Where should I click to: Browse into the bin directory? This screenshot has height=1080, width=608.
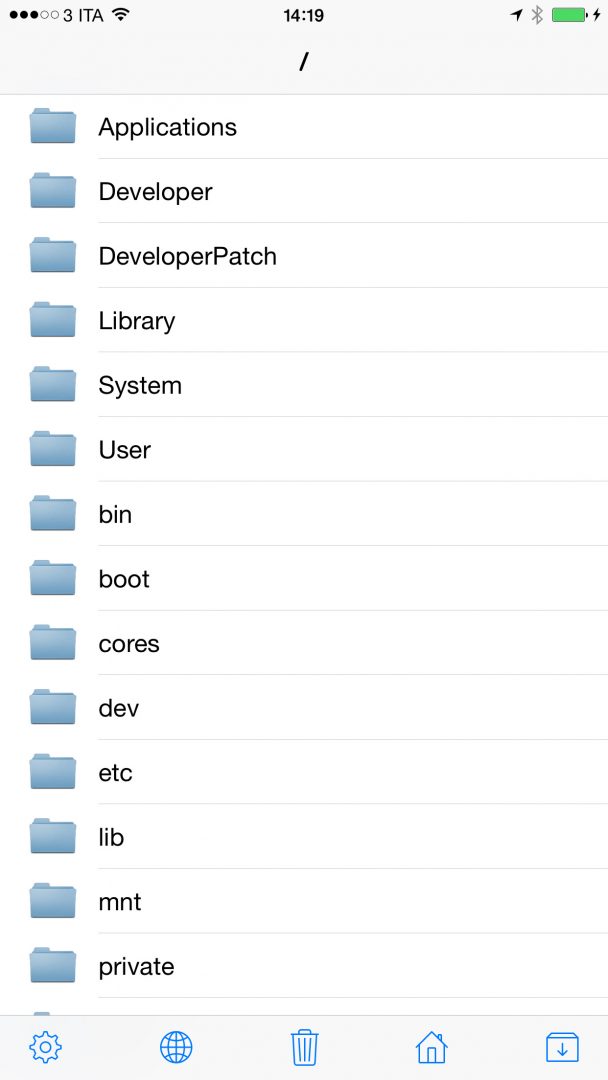coord(115,514)
